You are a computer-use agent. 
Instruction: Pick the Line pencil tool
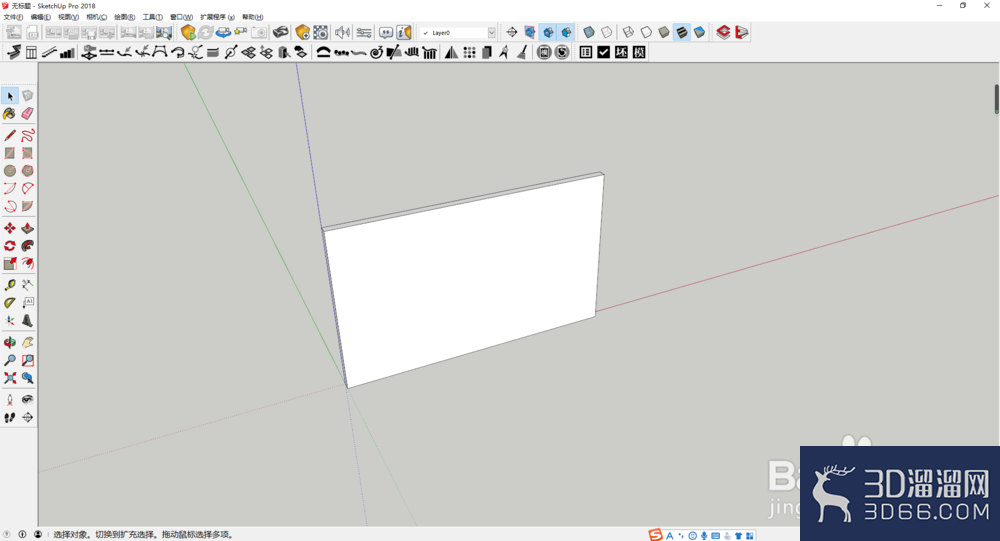10,135
